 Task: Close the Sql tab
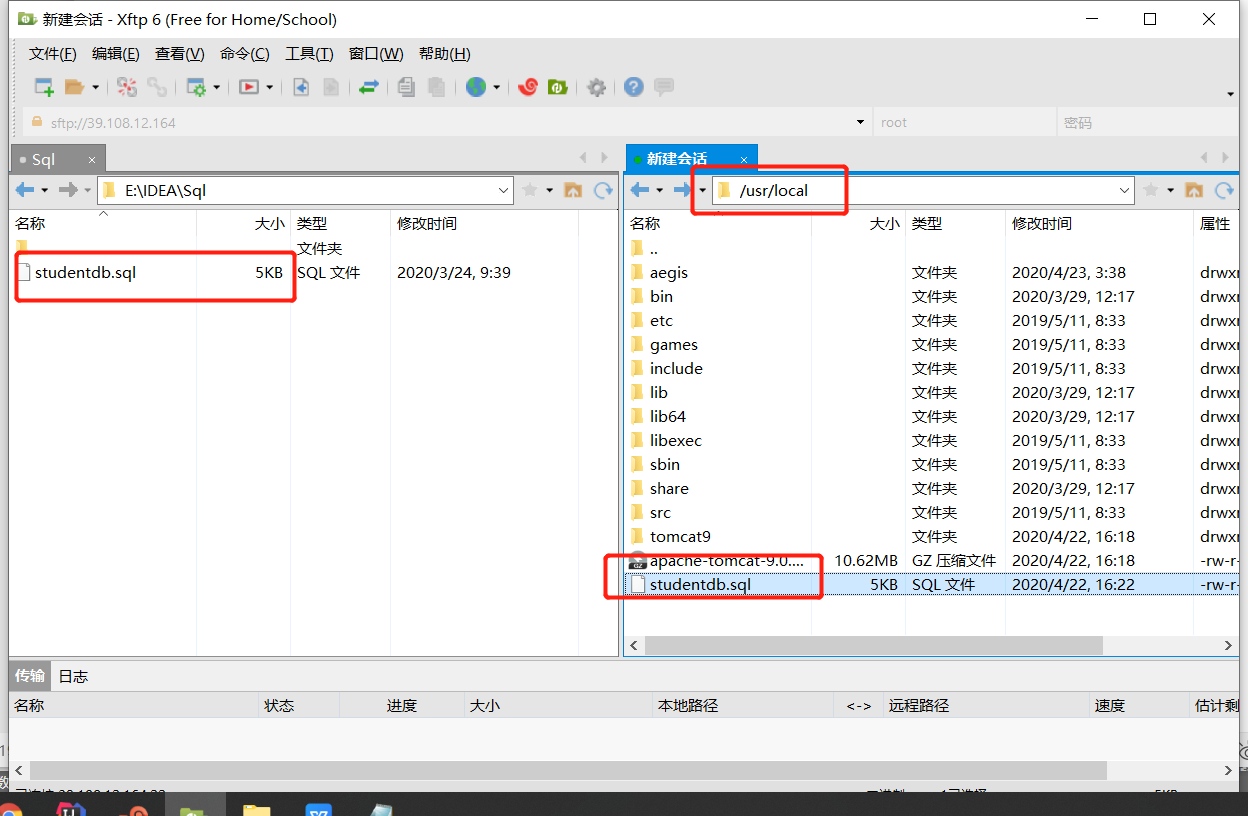pos(92,160)
